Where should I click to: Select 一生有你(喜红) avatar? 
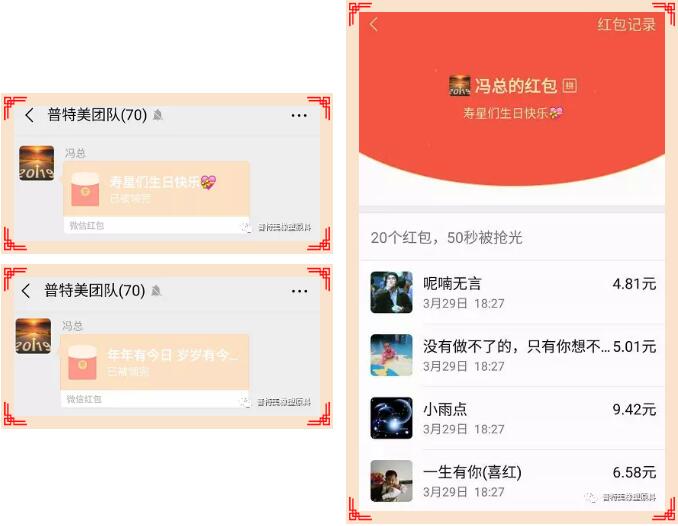[391, 481]
